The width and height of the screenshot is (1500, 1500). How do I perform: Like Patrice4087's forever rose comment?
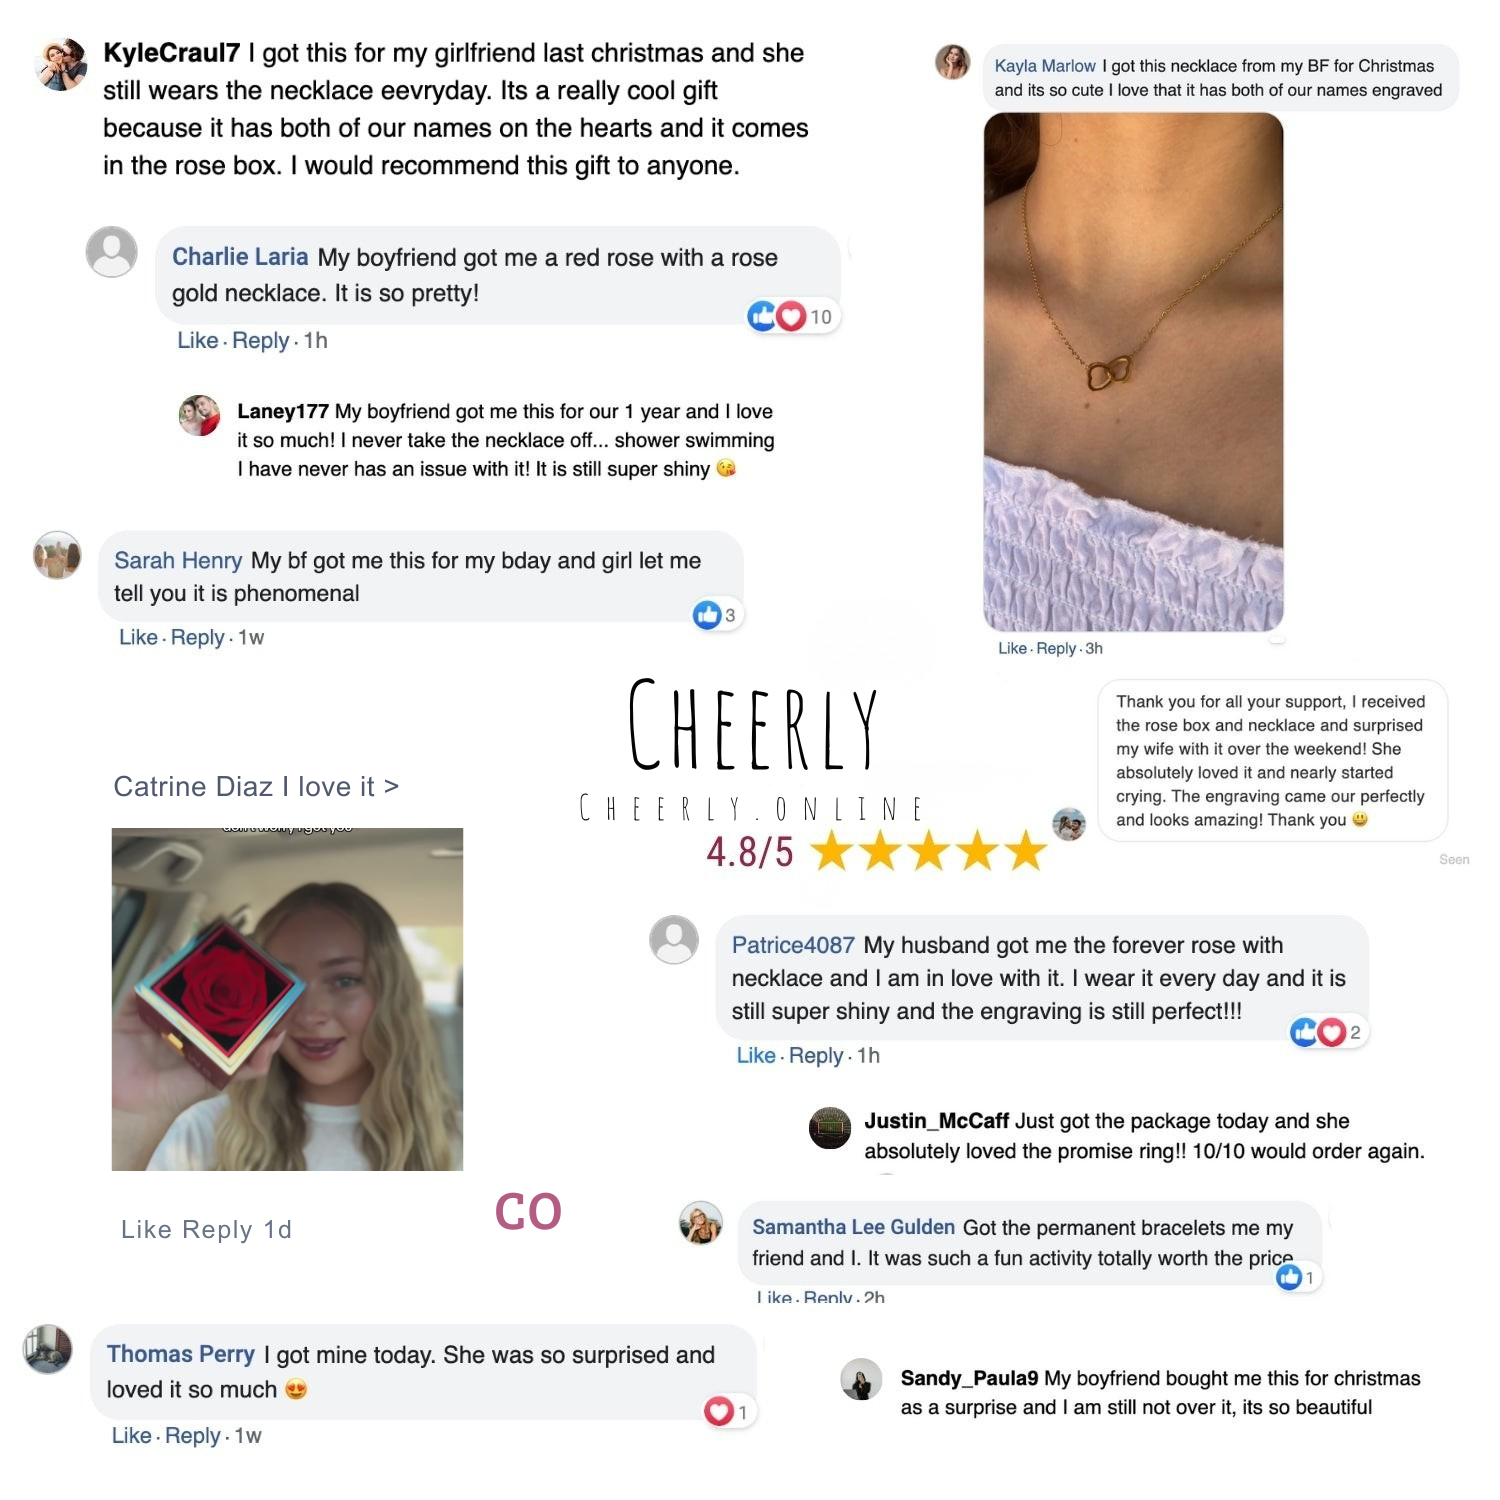(x=756, y=1056)
